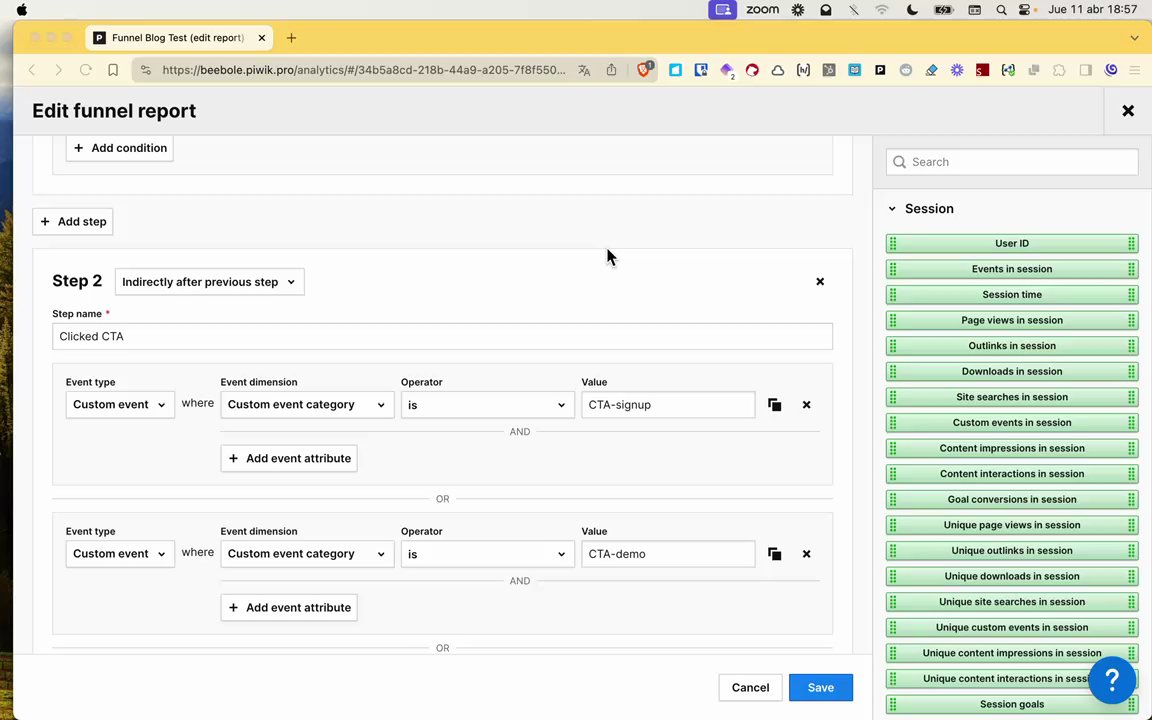Open the Brave Shields icon
Viewport: 1152px width, 720px height.
(x=645, y=70)
